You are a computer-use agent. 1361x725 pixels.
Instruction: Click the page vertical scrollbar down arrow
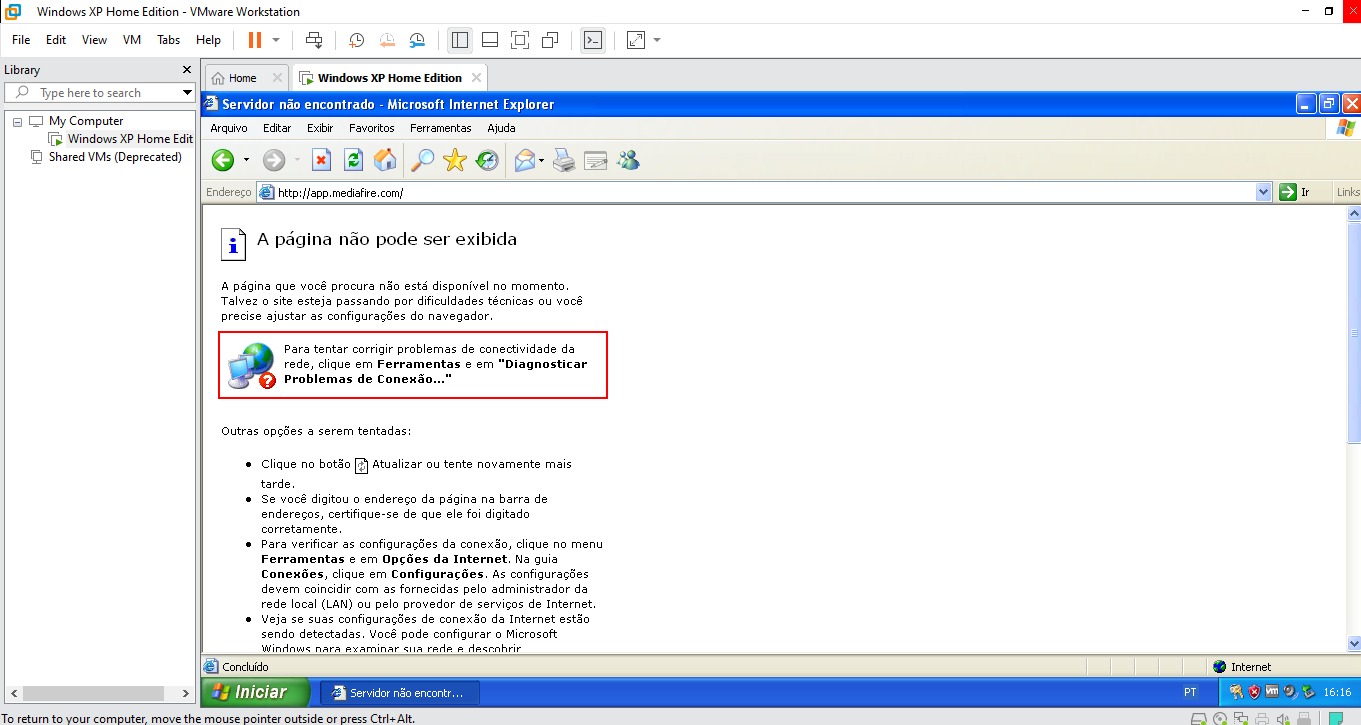coord(1353,645)
